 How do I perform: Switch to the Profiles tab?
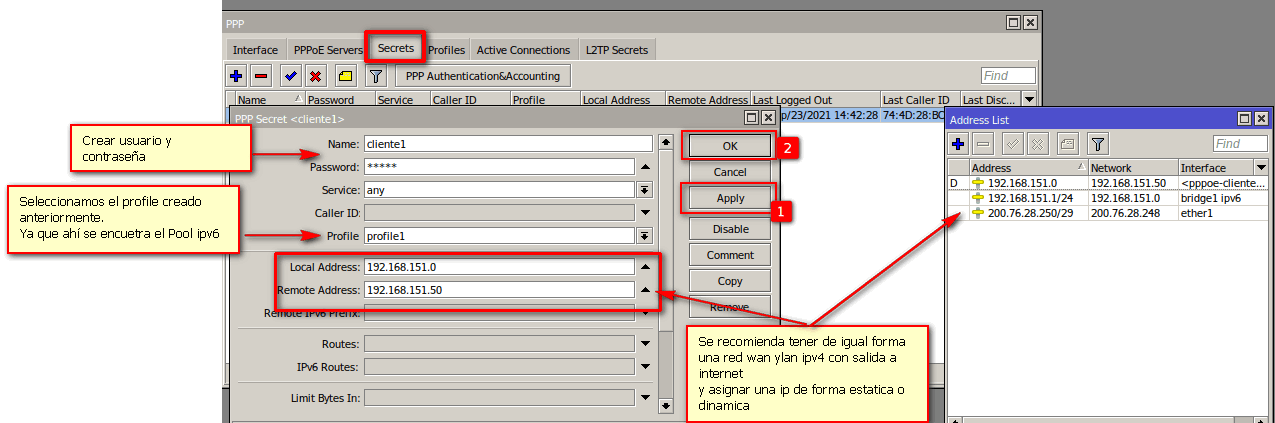pyautogui.click(x=446, y=50)
